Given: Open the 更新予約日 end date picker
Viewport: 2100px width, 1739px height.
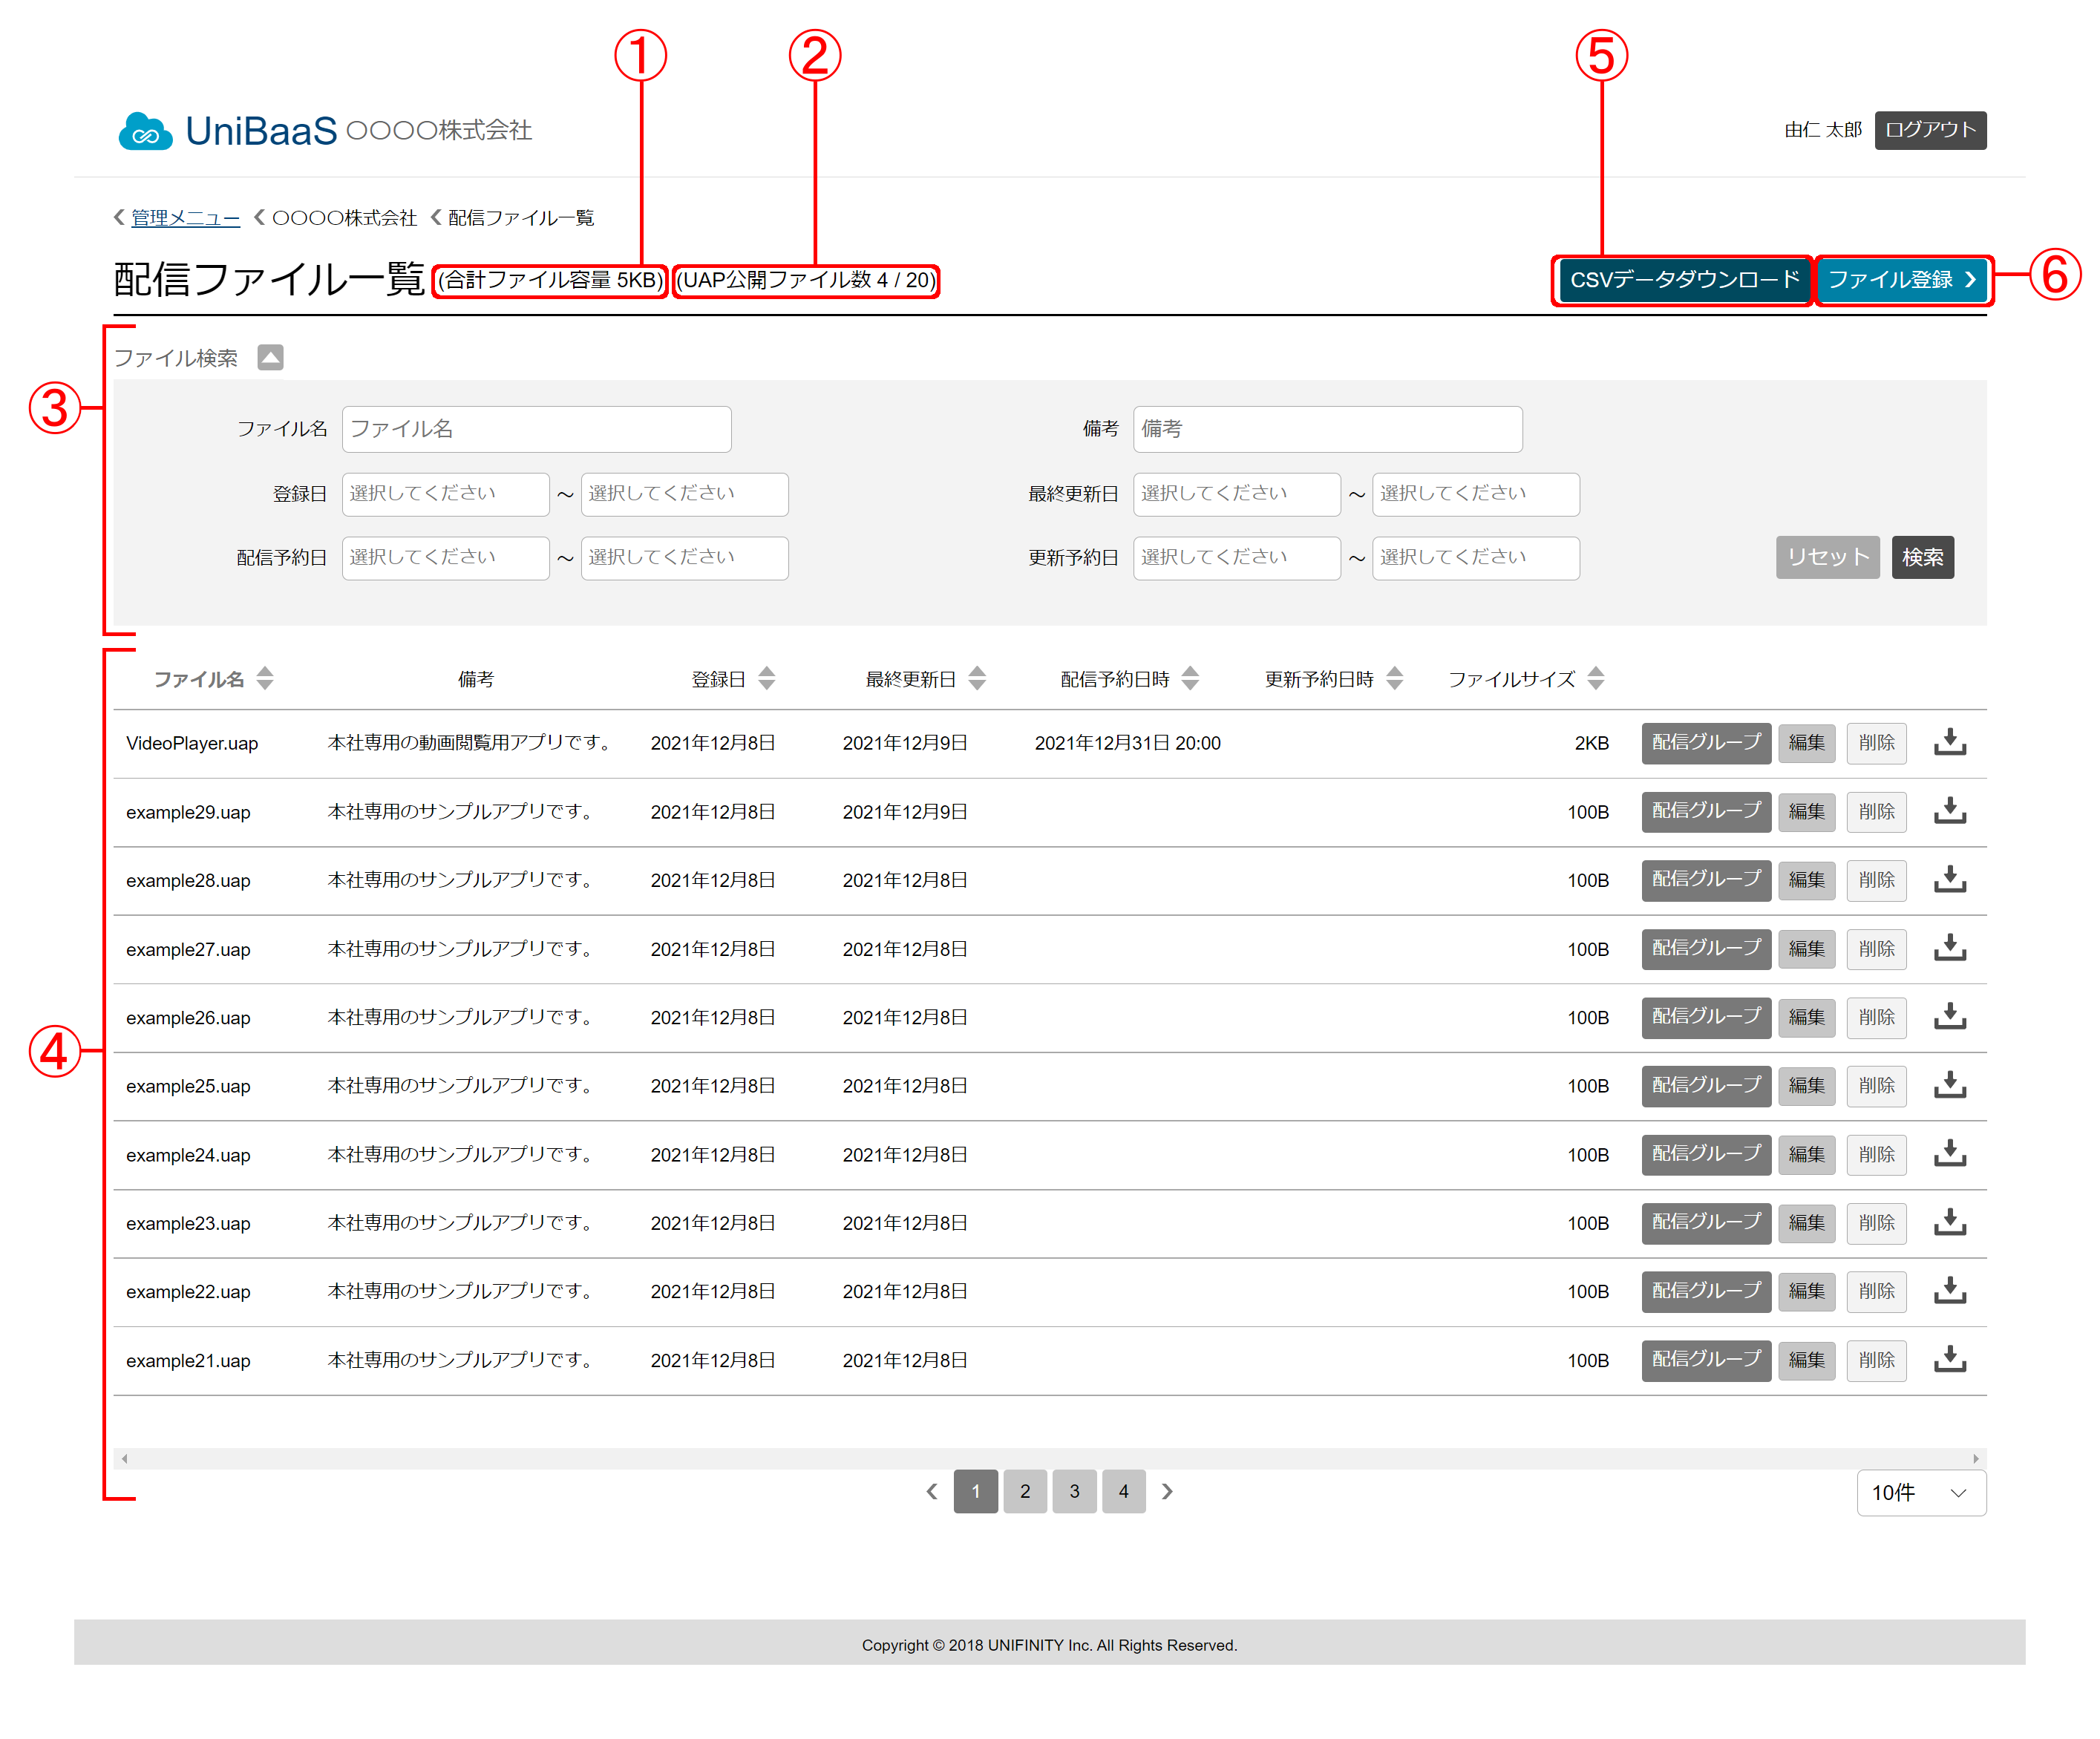Looking at the screenshot, I should (x=1475, y=558).
